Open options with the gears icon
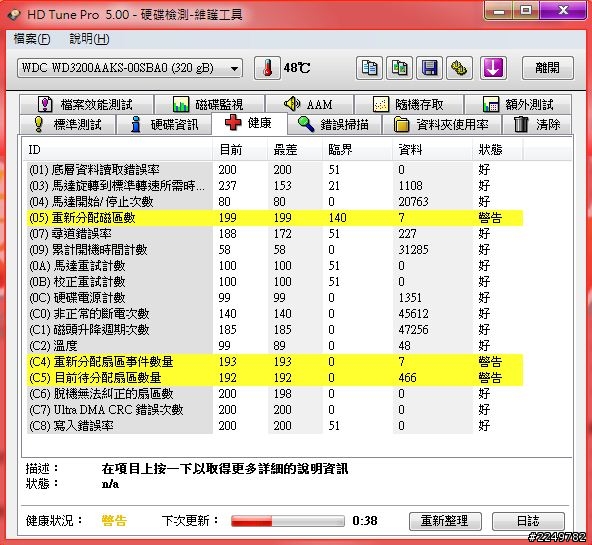 459,68
